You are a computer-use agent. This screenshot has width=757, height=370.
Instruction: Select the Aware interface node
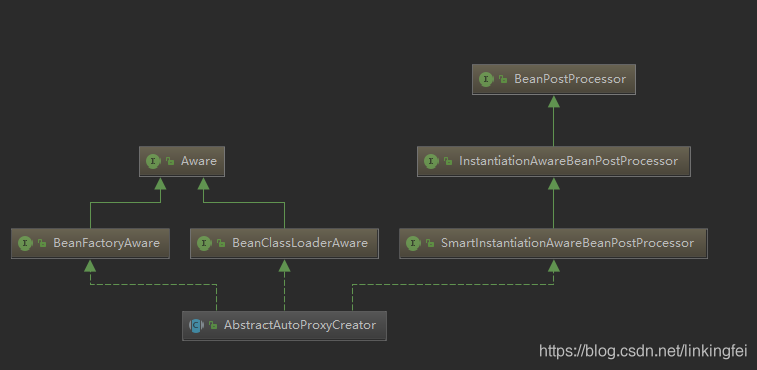(182, 161)
